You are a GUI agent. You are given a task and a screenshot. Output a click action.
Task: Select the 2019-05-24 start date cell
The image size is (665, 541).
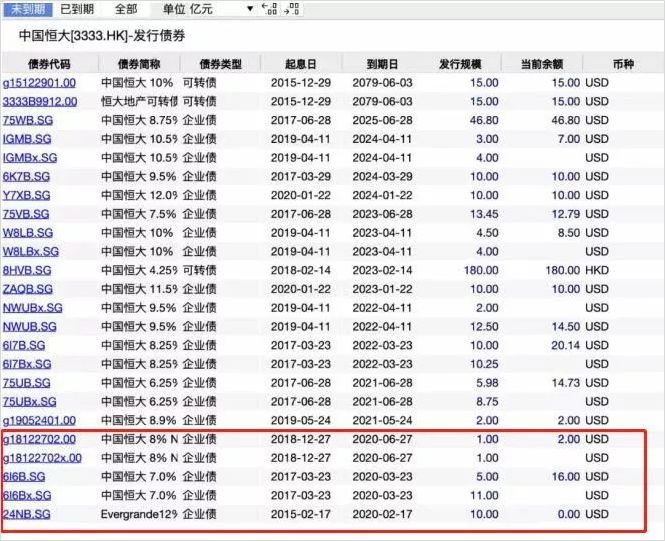(301, 421)
